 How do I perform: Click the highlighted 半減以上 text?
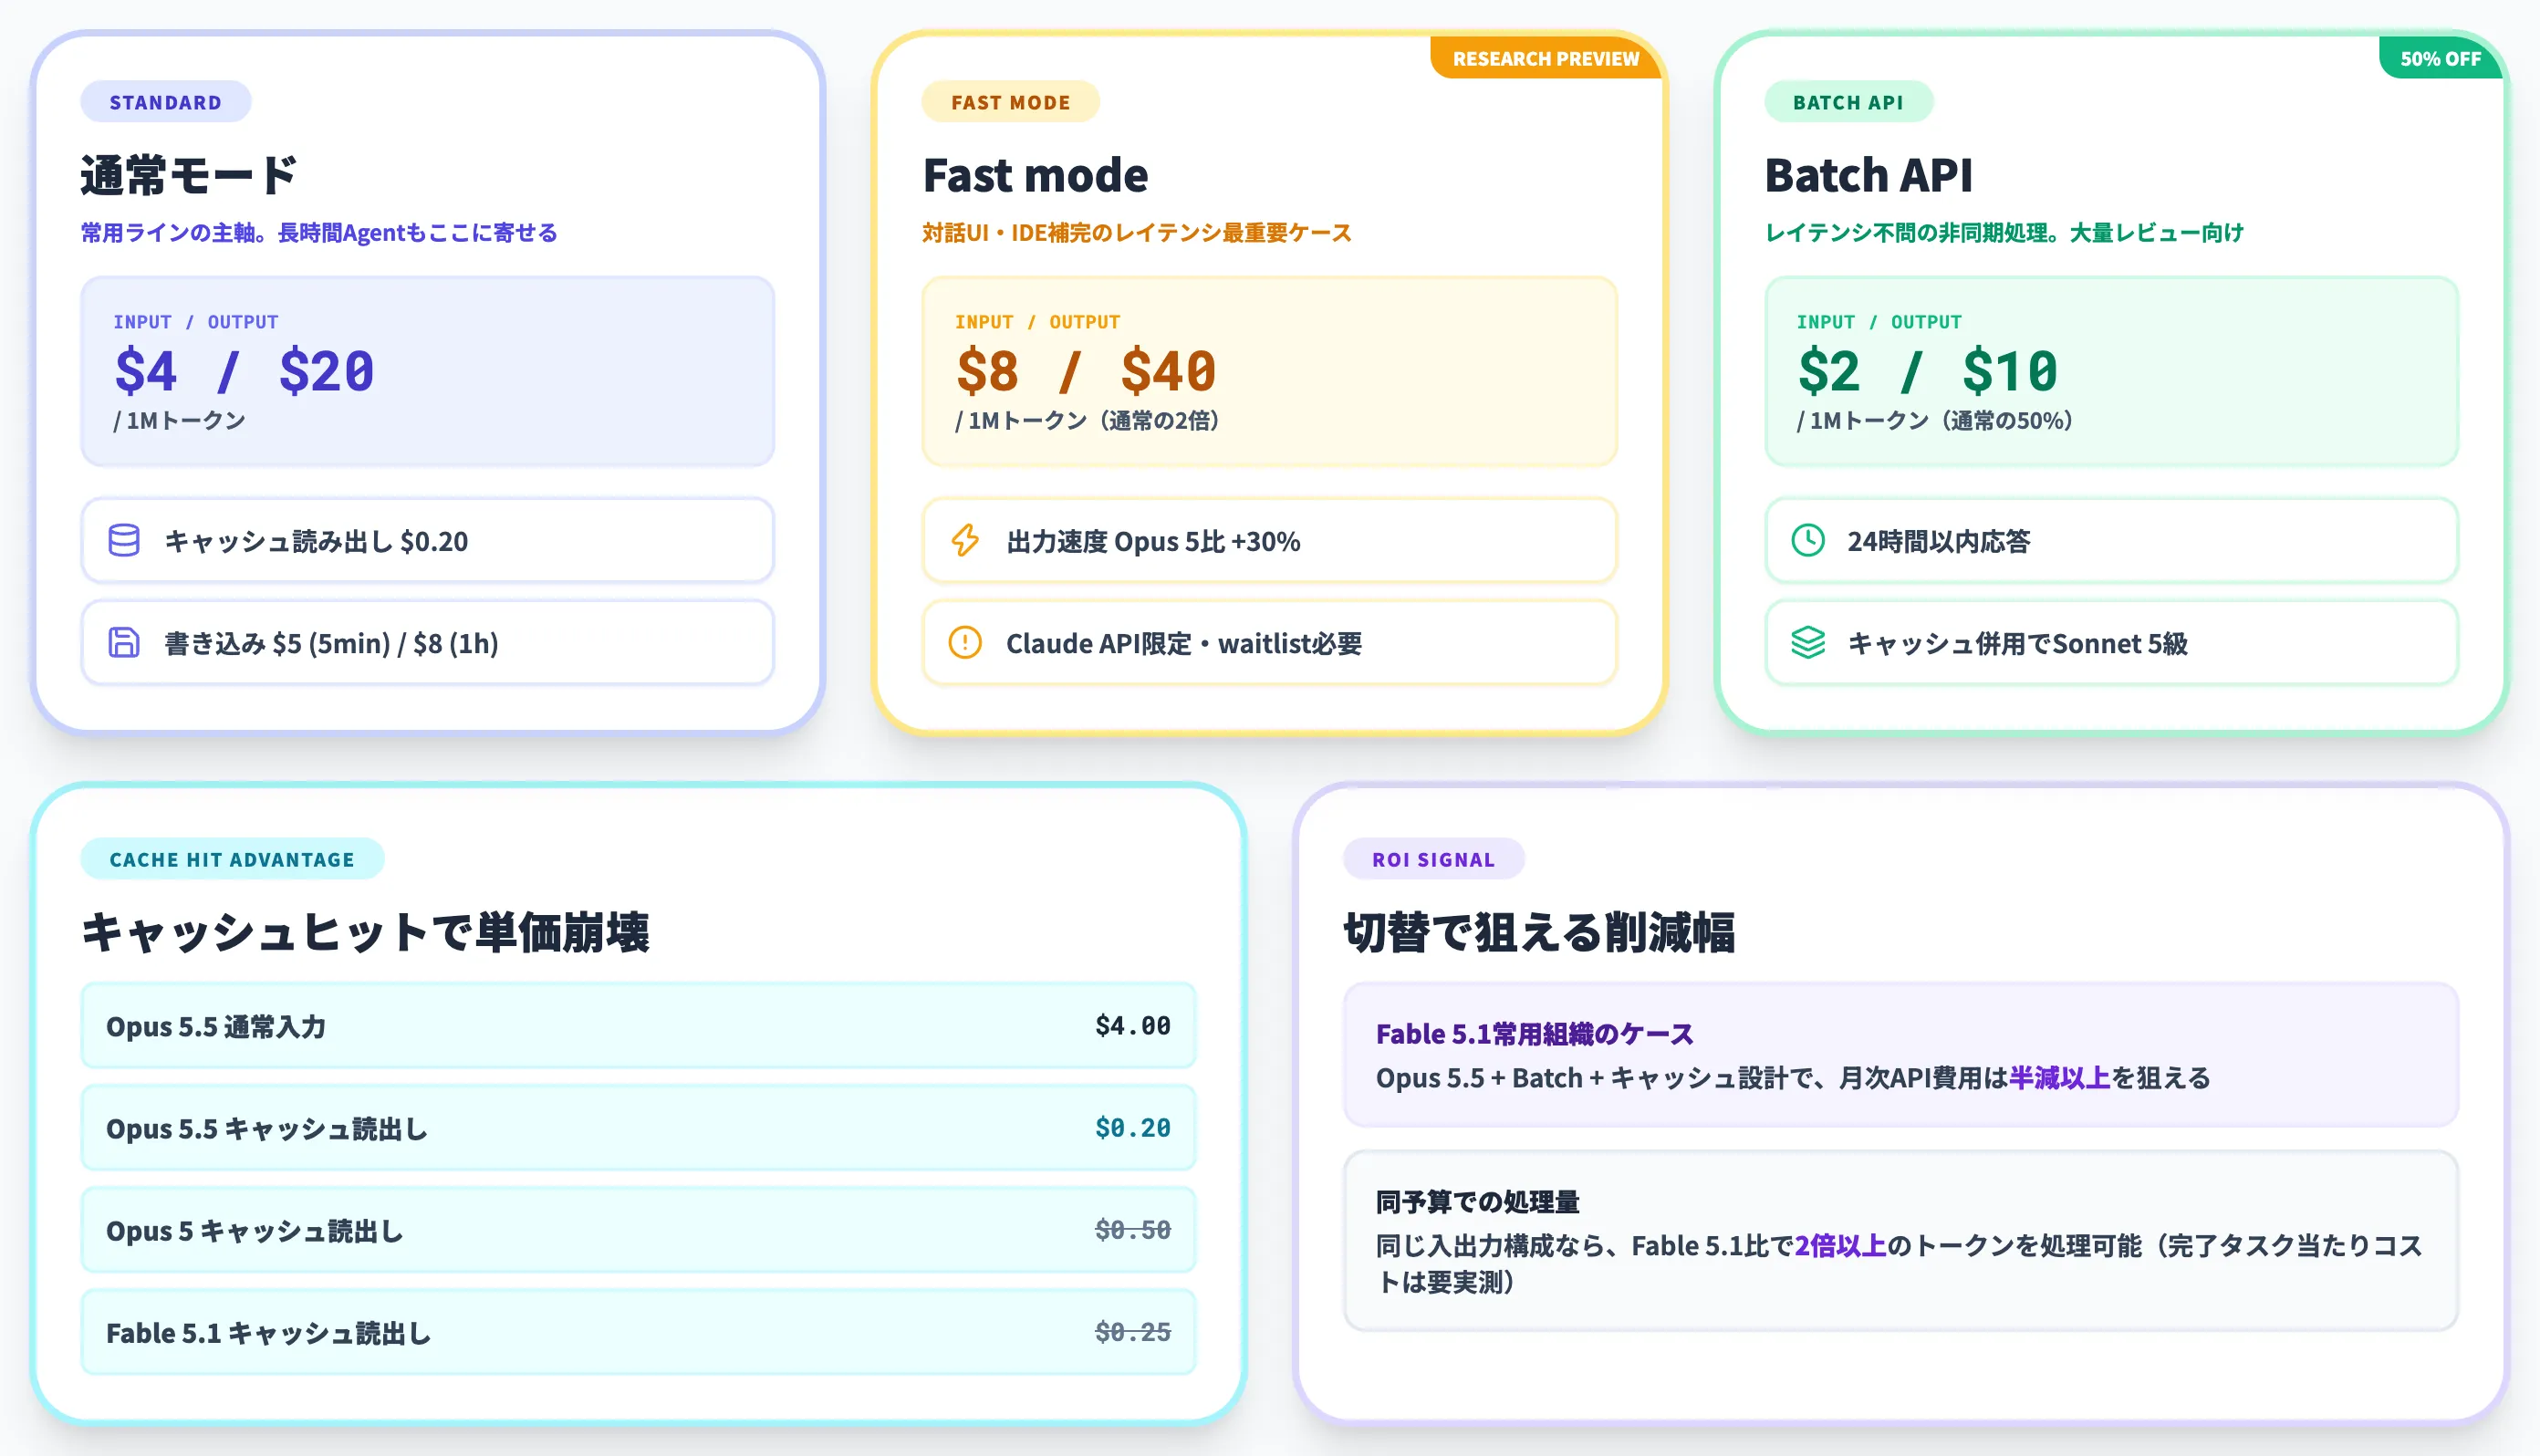[2059, 1077]
